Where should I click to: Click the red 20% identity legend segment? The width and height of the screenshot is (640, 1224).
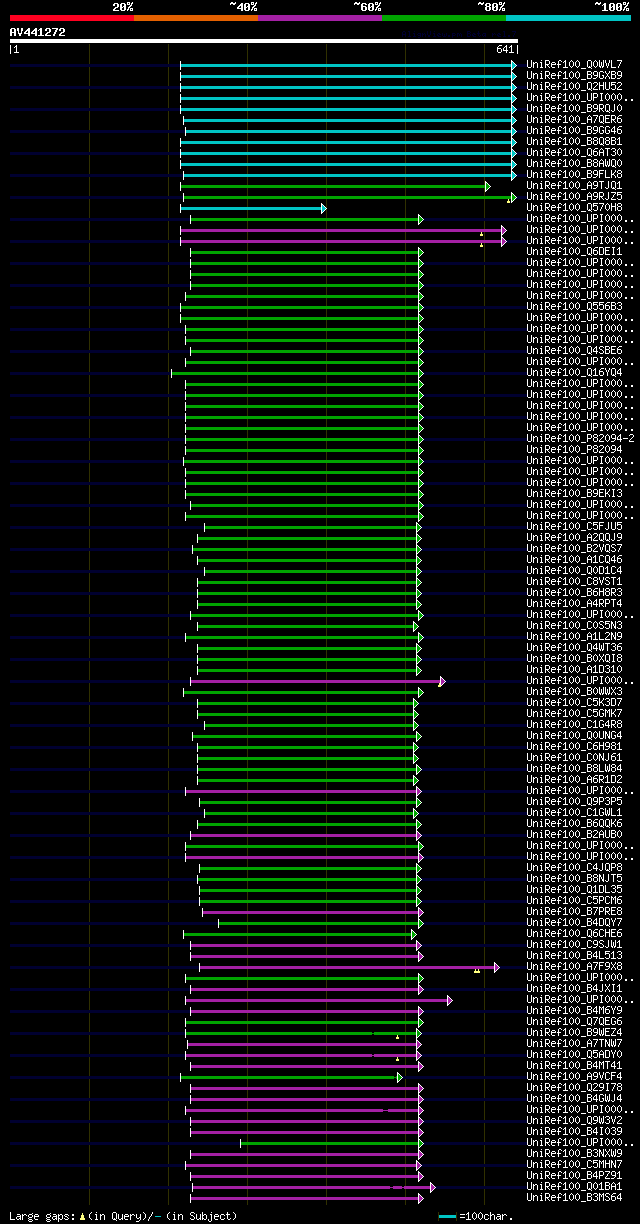click(x=71, y=18)
